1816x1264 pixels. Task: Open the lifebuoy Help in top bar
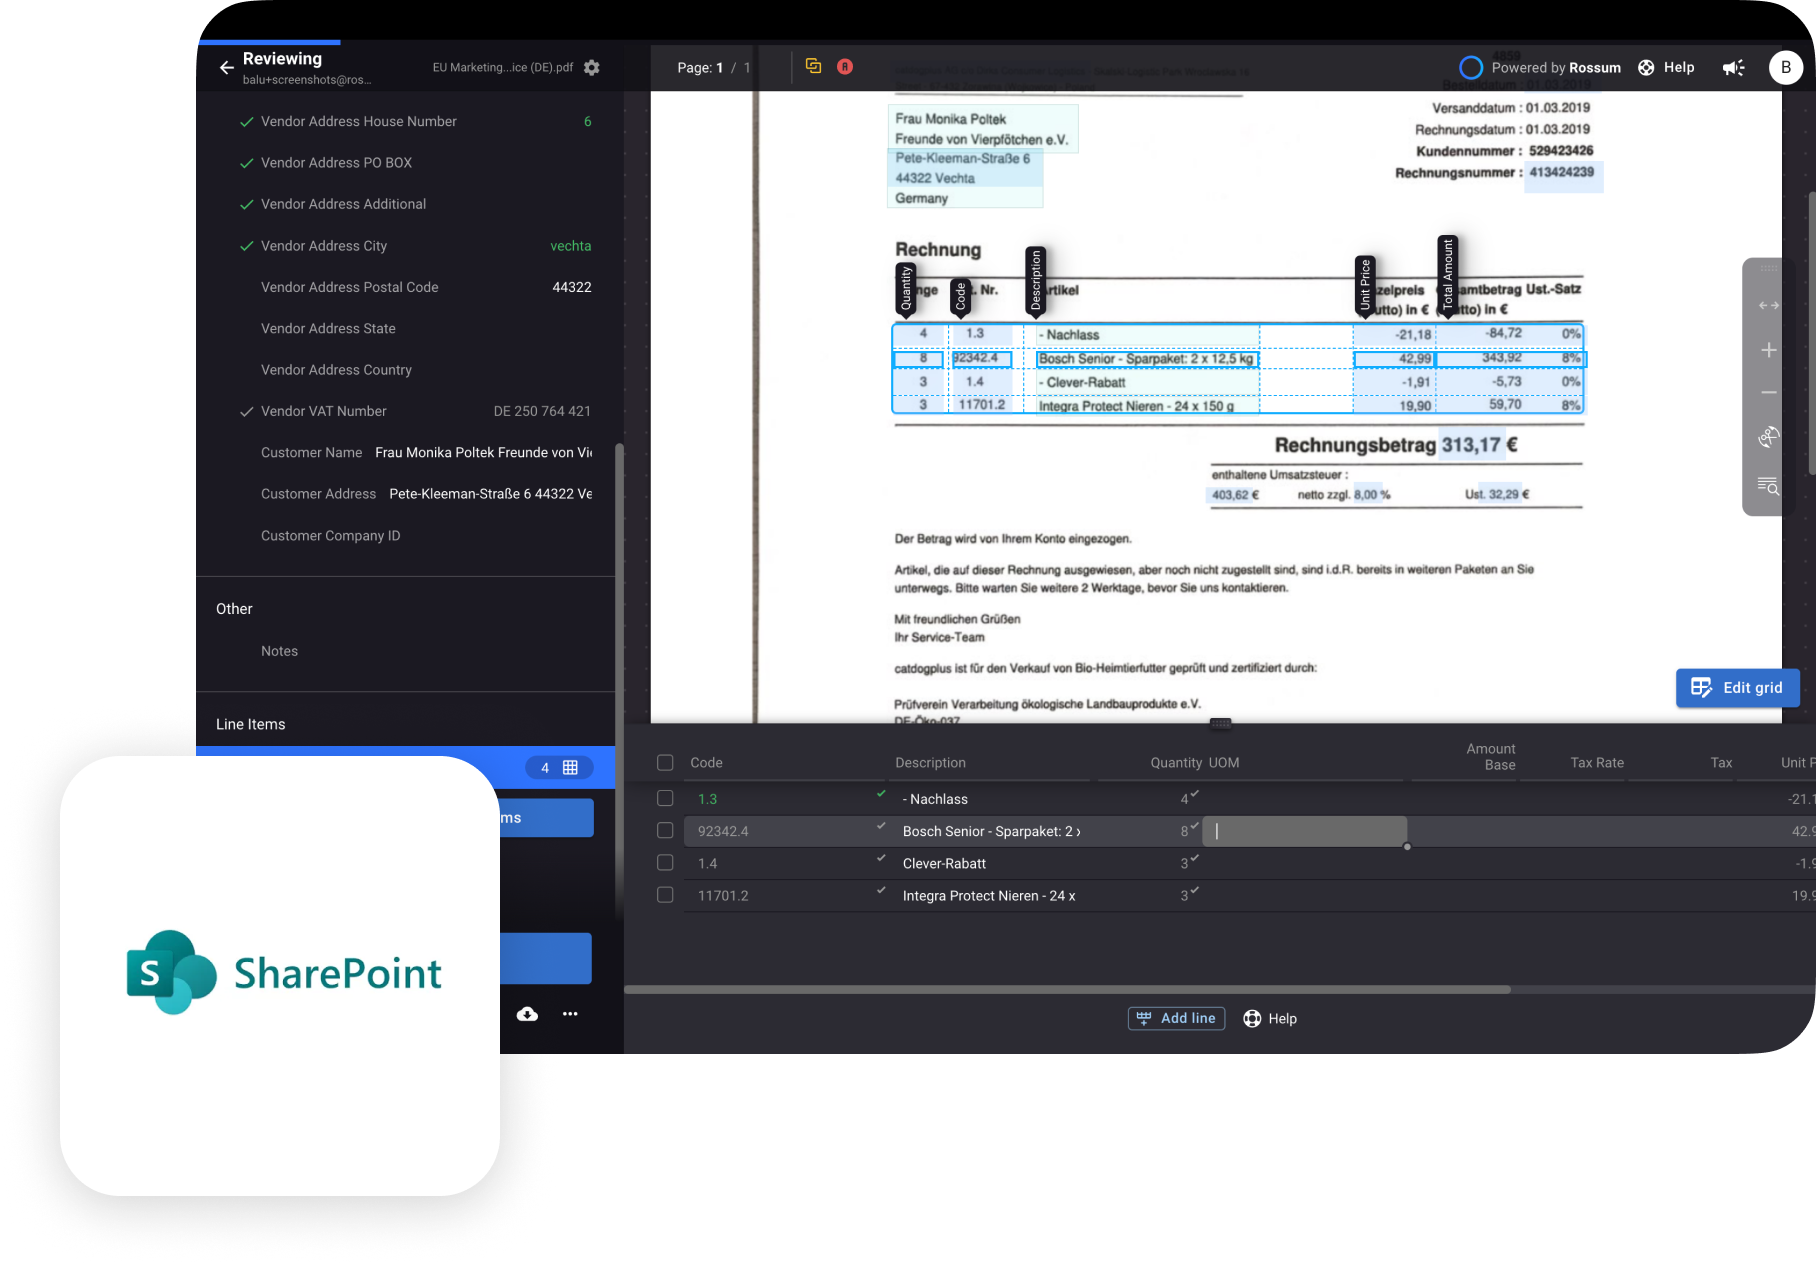tap(1666, 67)
